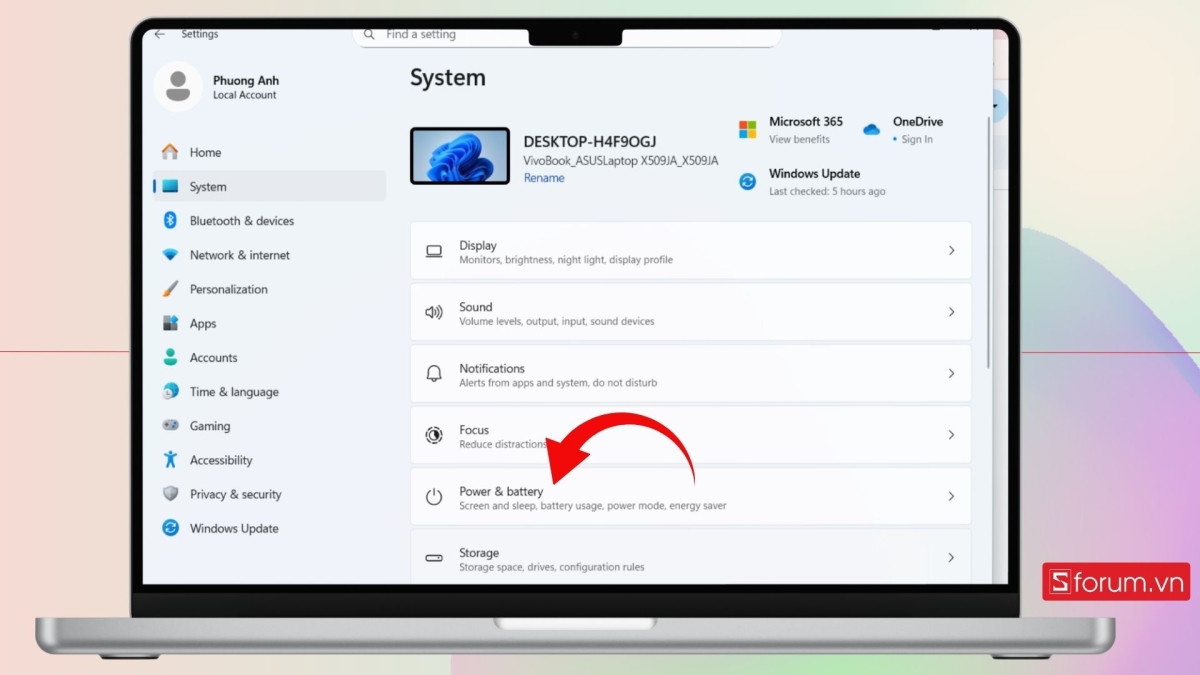Viewport: 1200px width, 675px height.
Task: Expand the Focus row chevron
Action: [x=951, y=435]
